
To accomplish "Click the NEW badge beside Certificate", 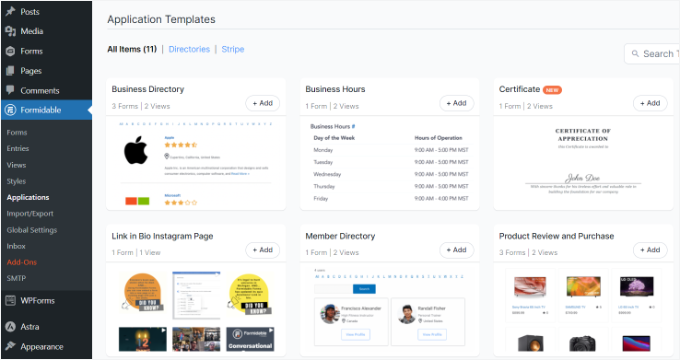I will click(552, 90).
